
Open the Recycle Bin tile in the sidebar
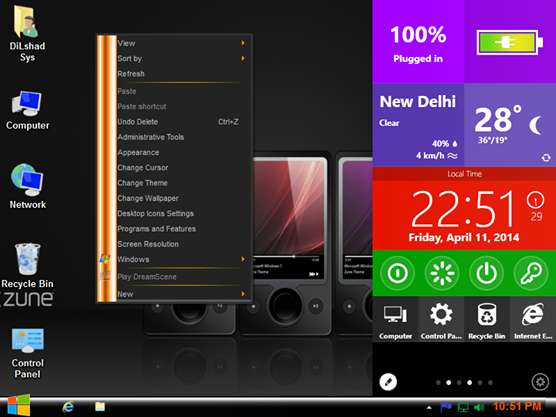click(x=487, y=319)
